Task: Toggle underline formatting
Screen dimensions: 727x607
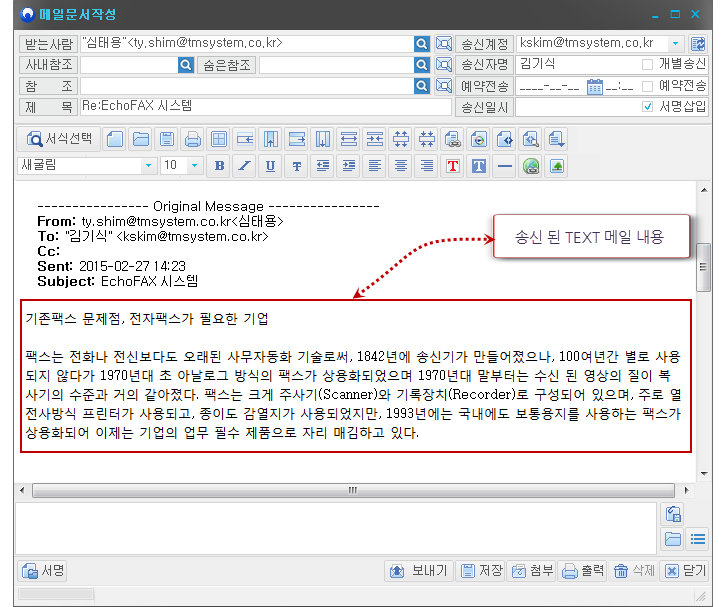Action: coord(270,166)
